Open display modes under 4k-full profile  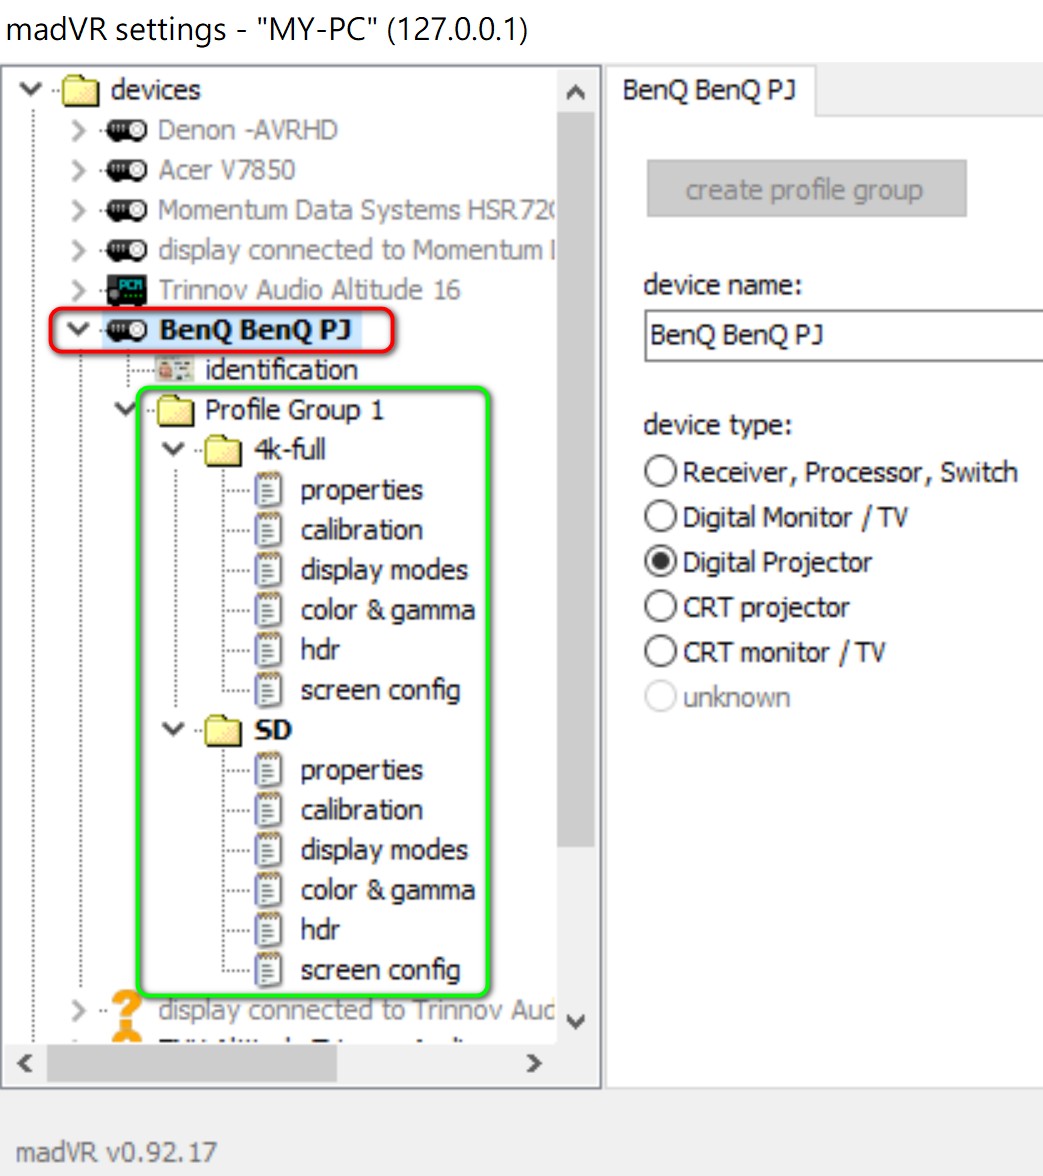[383, 570]
